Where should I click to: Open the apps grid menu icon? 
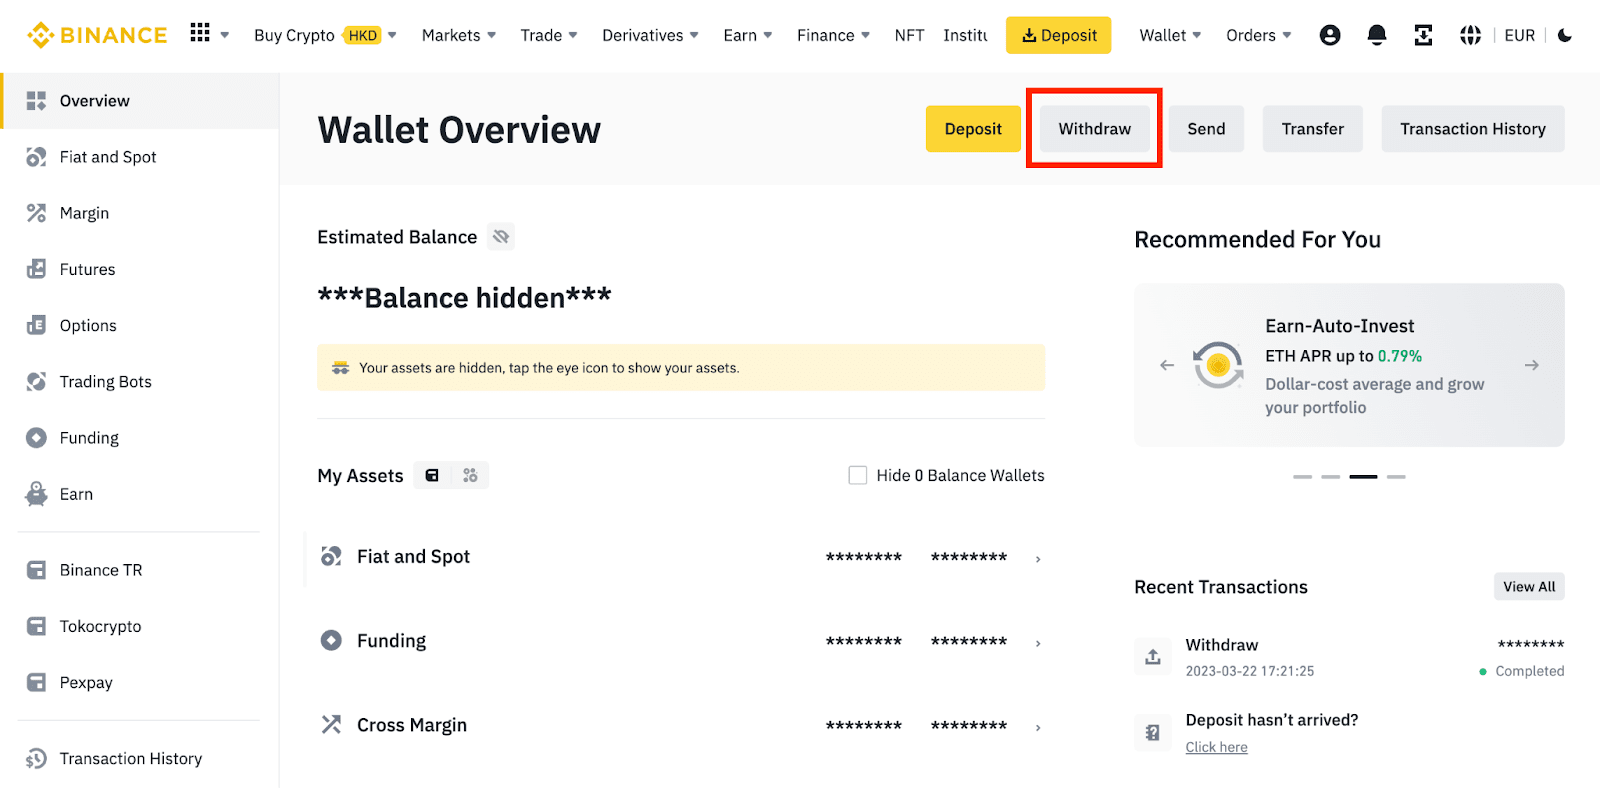(x=200, y=33)
